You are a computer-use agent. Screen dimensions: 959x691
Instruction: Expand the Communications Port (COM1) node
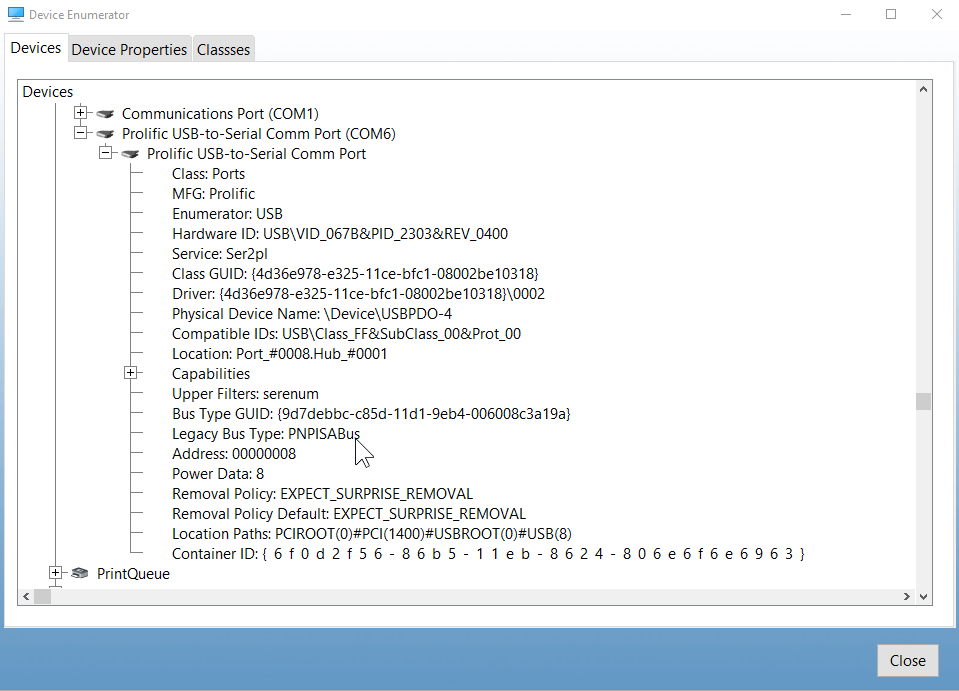pyautogui.click(x=82, y=113)
